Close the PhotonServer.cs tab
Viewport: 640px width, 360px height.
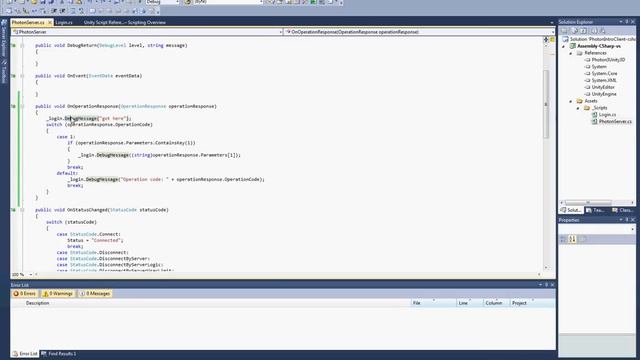point(50,22)
